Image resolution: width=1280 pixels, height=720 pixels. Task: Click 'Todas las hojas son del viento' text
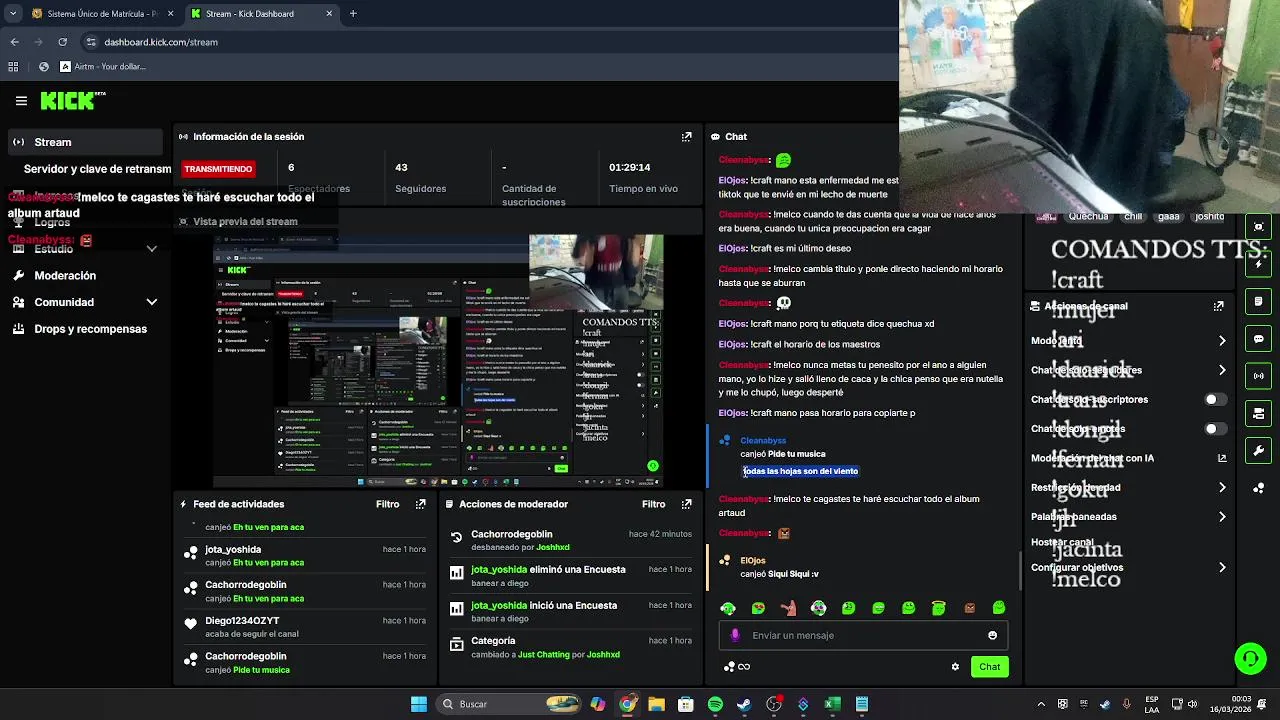[x=800, y=471]
